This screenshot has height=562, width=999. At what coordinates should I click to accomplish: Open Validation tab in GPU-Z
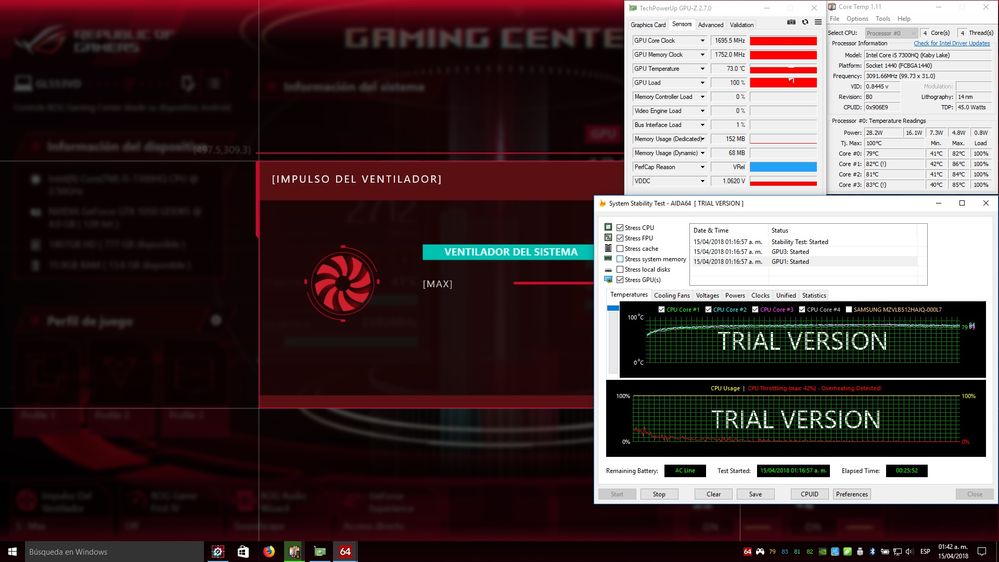(x=742, y=25)
